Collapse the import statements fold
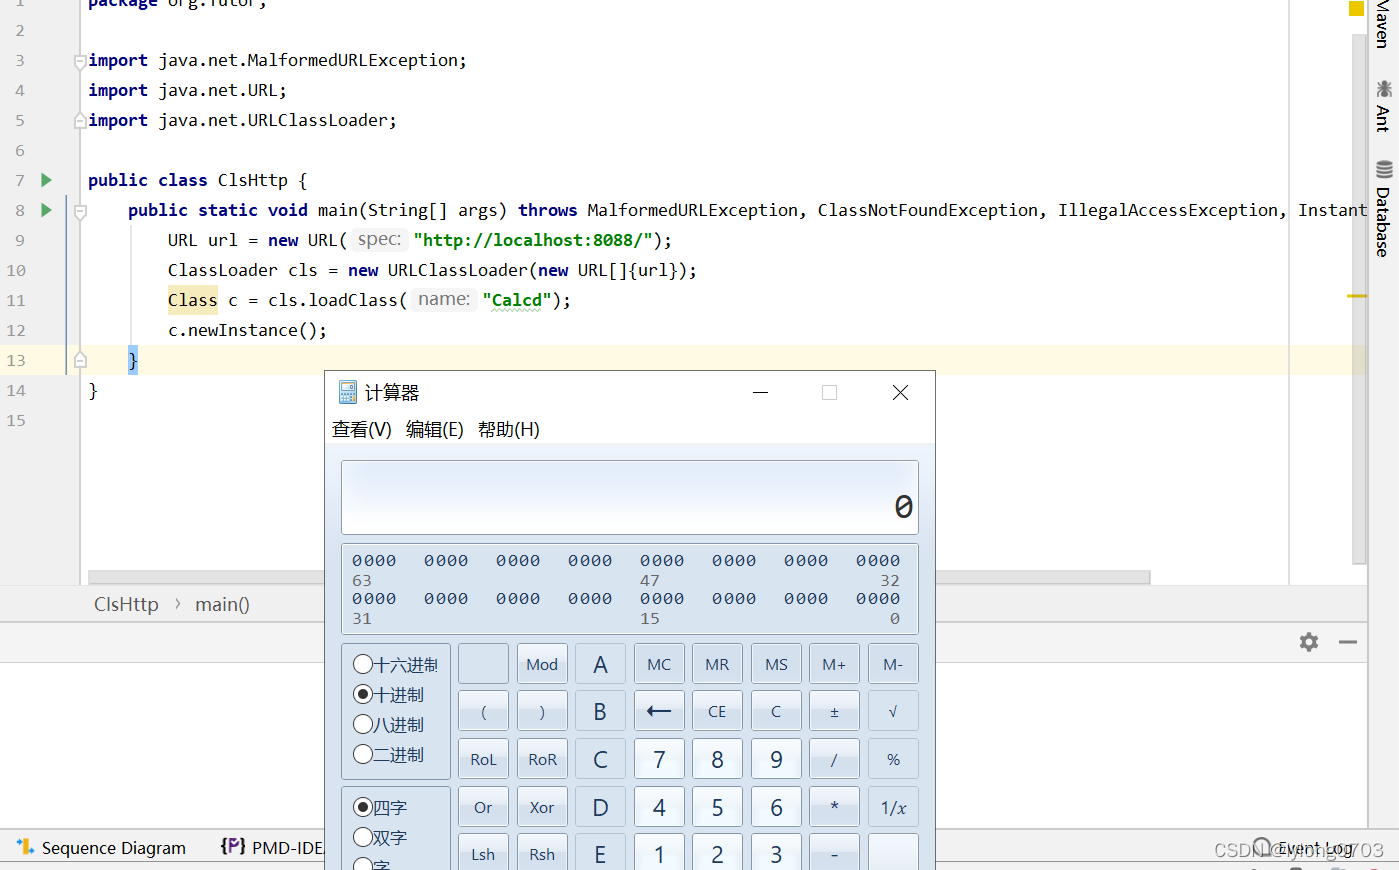Screen dimensions: 1399x870 [80, 60]
